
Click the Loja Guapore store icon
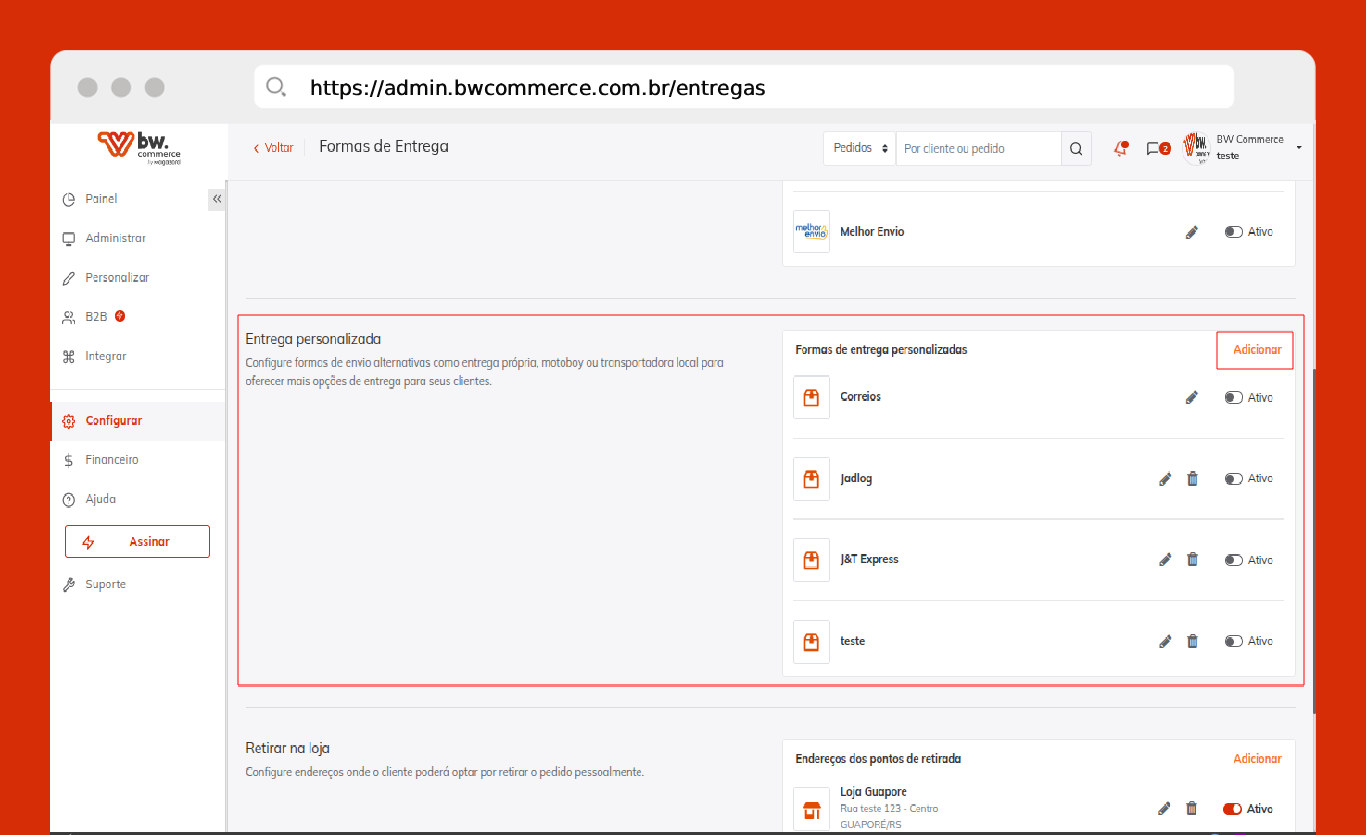[811, 808]
